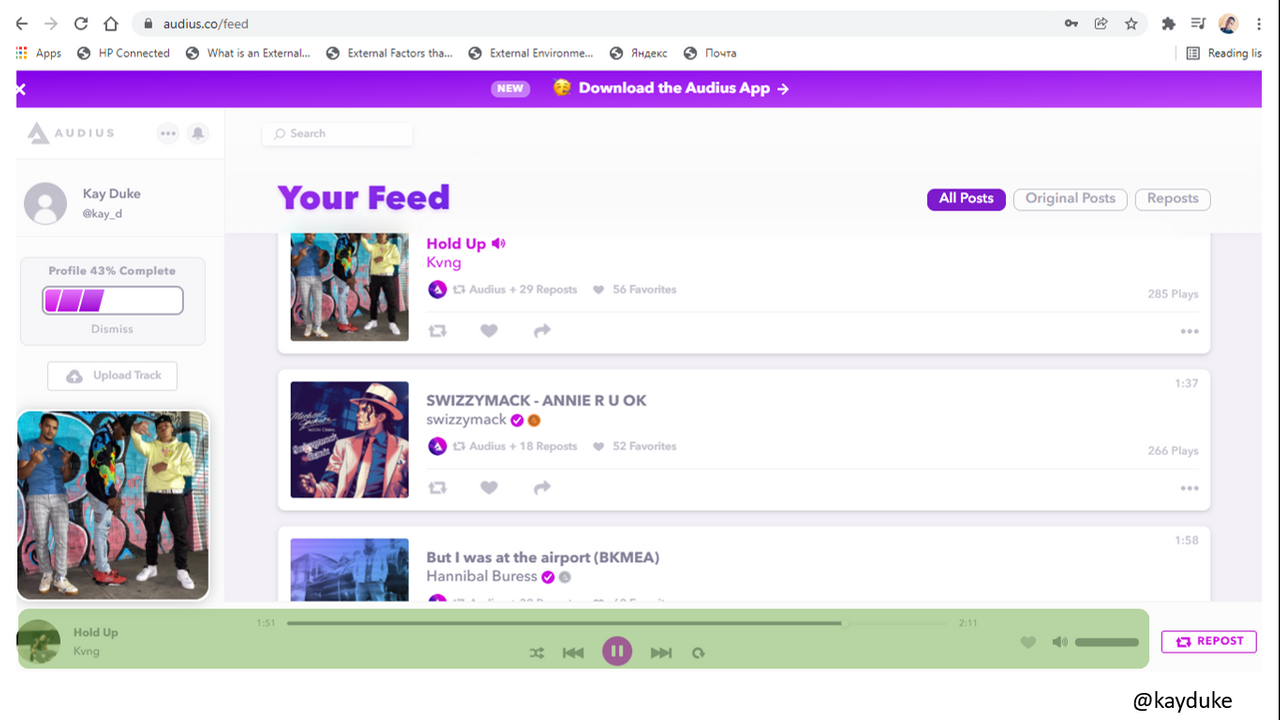Click Download the Audius App link
Image resolution: width=1280 pixels, height=720 pixels.
[684, 88]
